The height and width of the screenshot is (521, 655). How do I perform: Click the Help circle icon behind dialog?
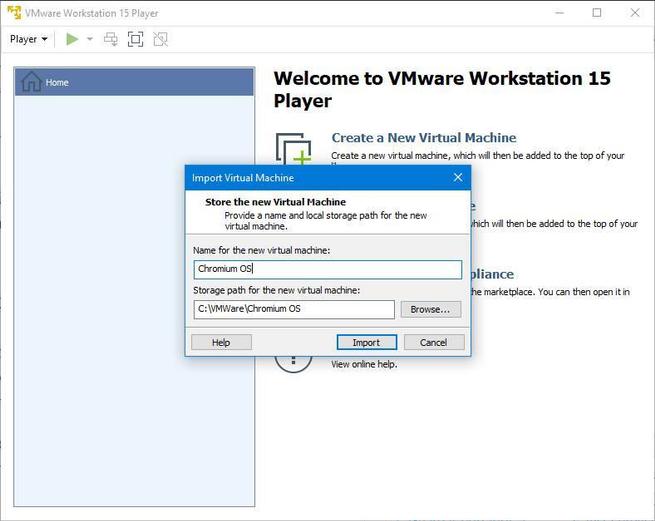293,363
